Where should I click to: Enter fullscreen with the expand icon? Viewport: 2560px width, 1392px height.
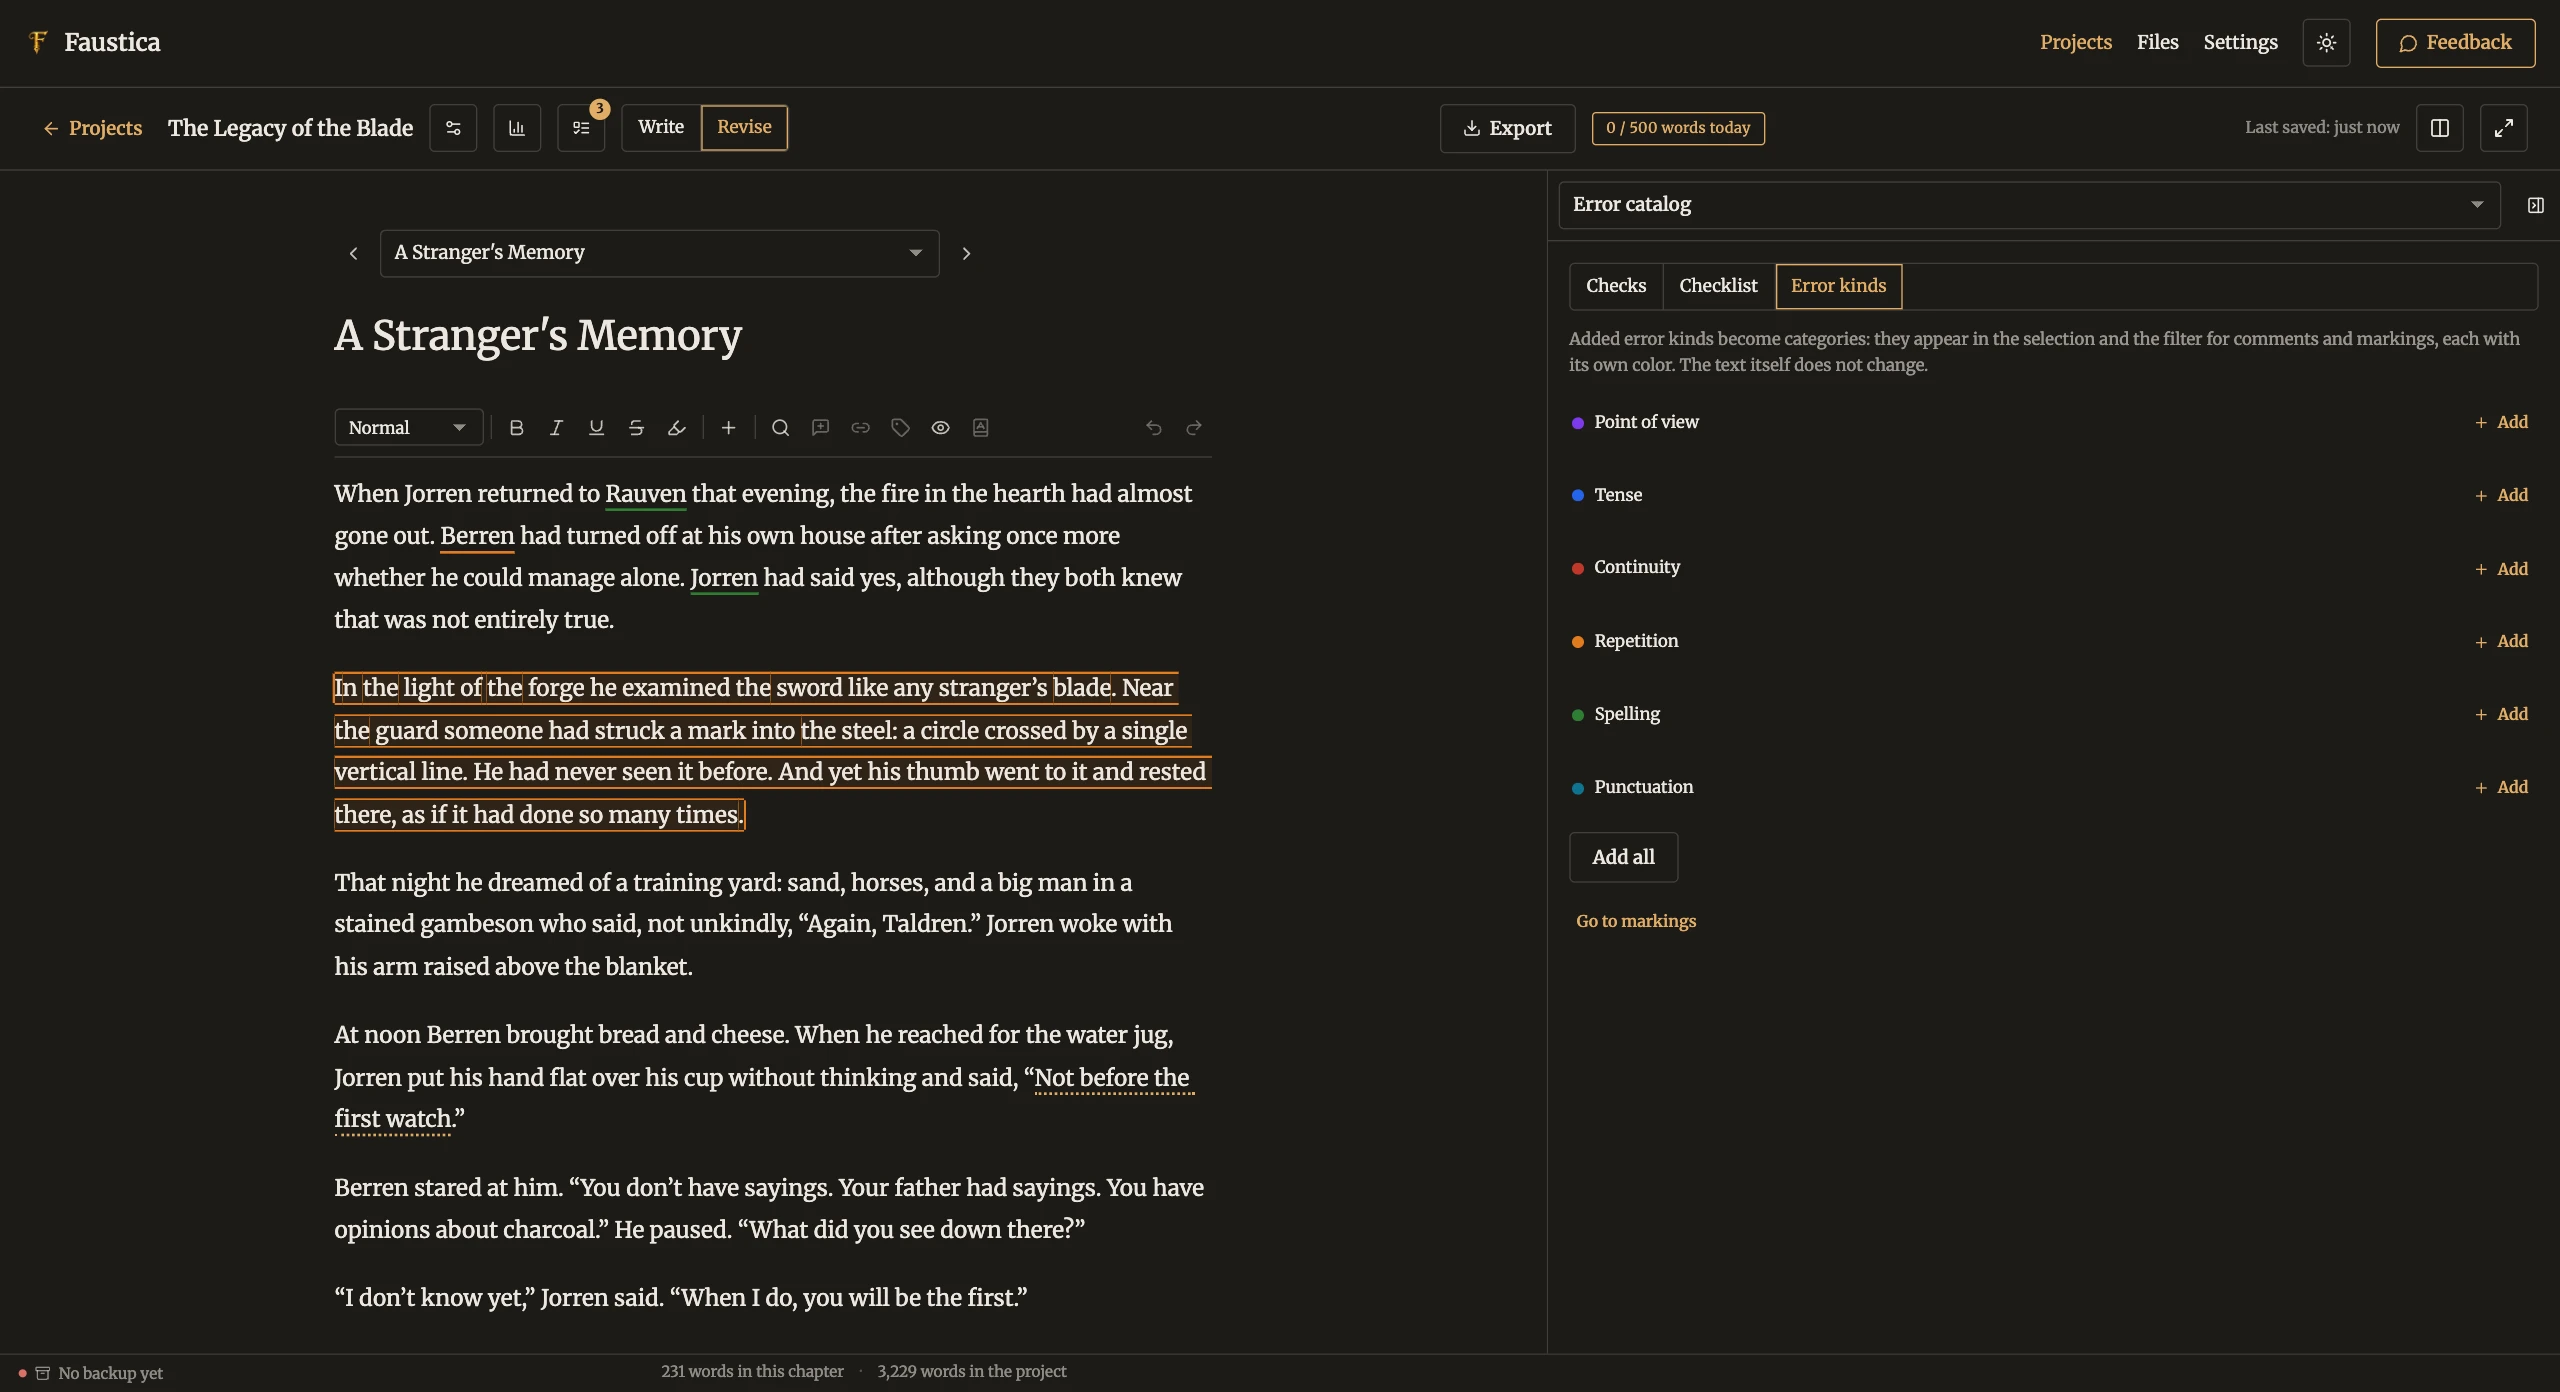tap(2504, 128)
